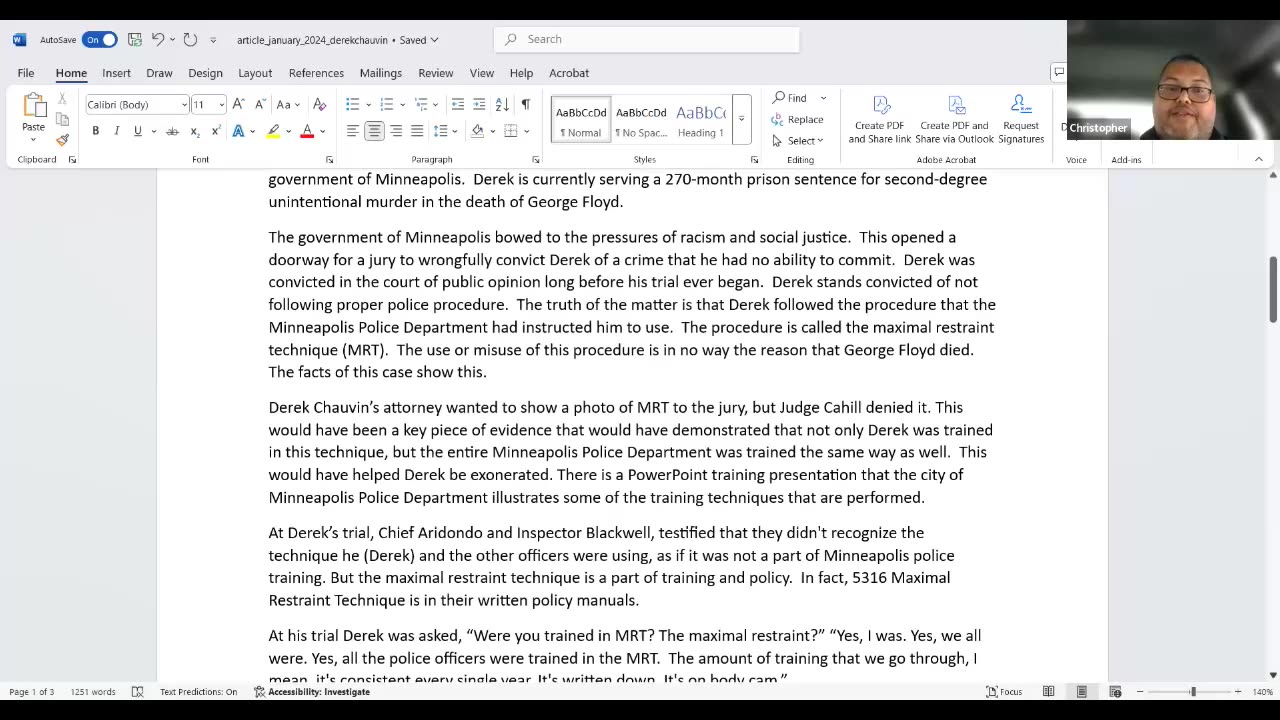Toggle center alignment
1280x720 pixels.
point(374,131)
